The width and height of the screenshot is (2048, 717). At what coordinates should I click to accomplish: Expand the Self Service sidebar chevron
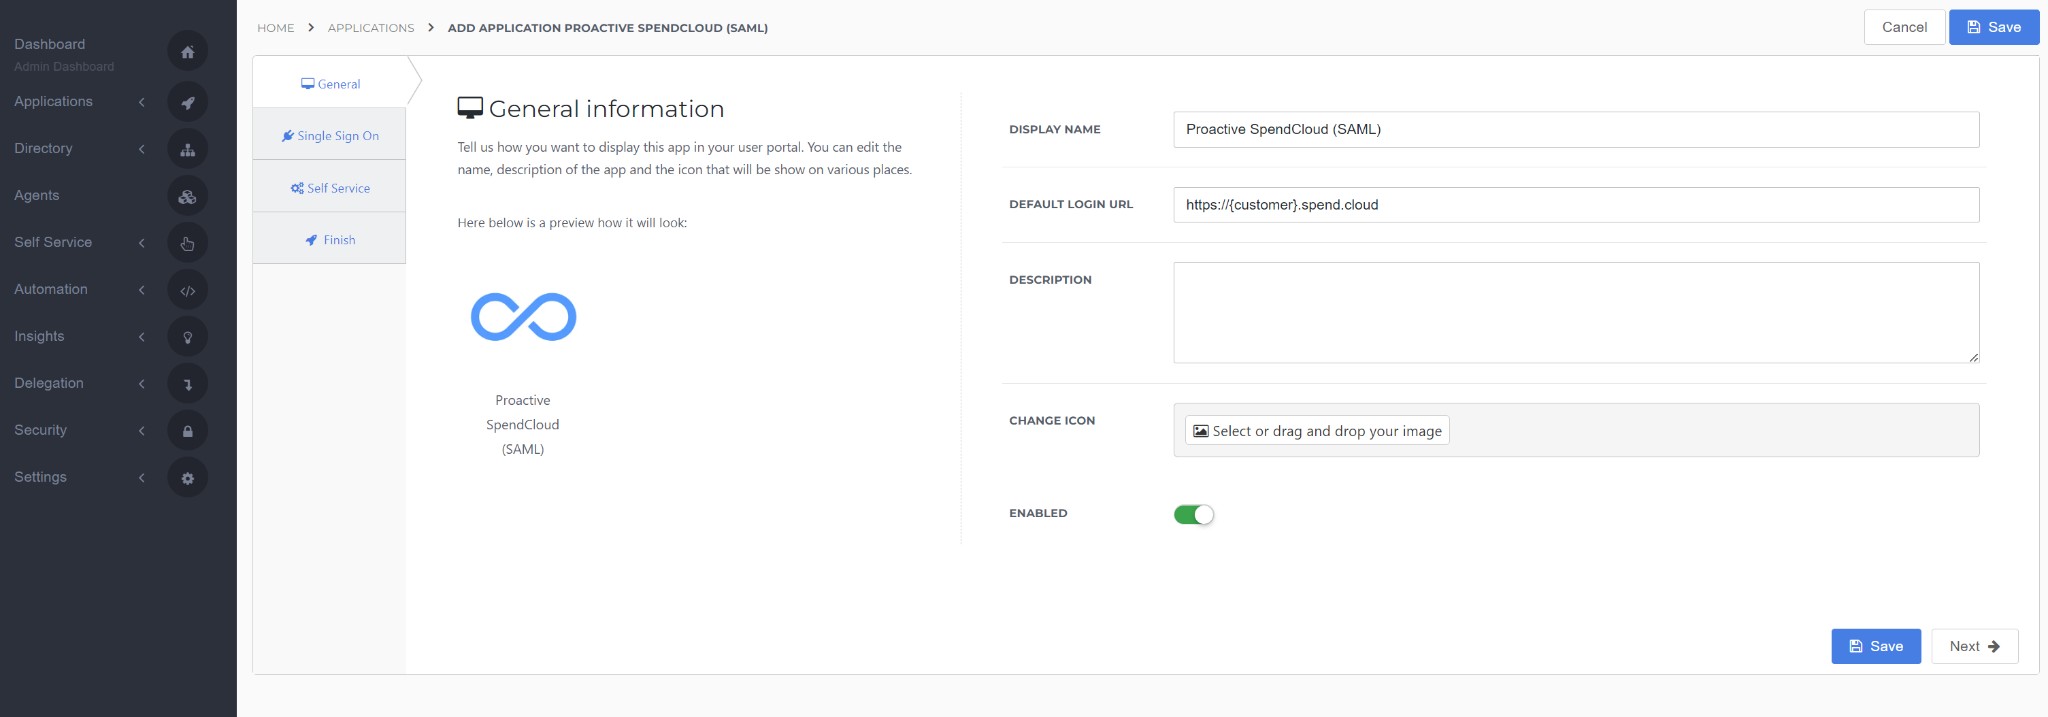pos(142,243)
